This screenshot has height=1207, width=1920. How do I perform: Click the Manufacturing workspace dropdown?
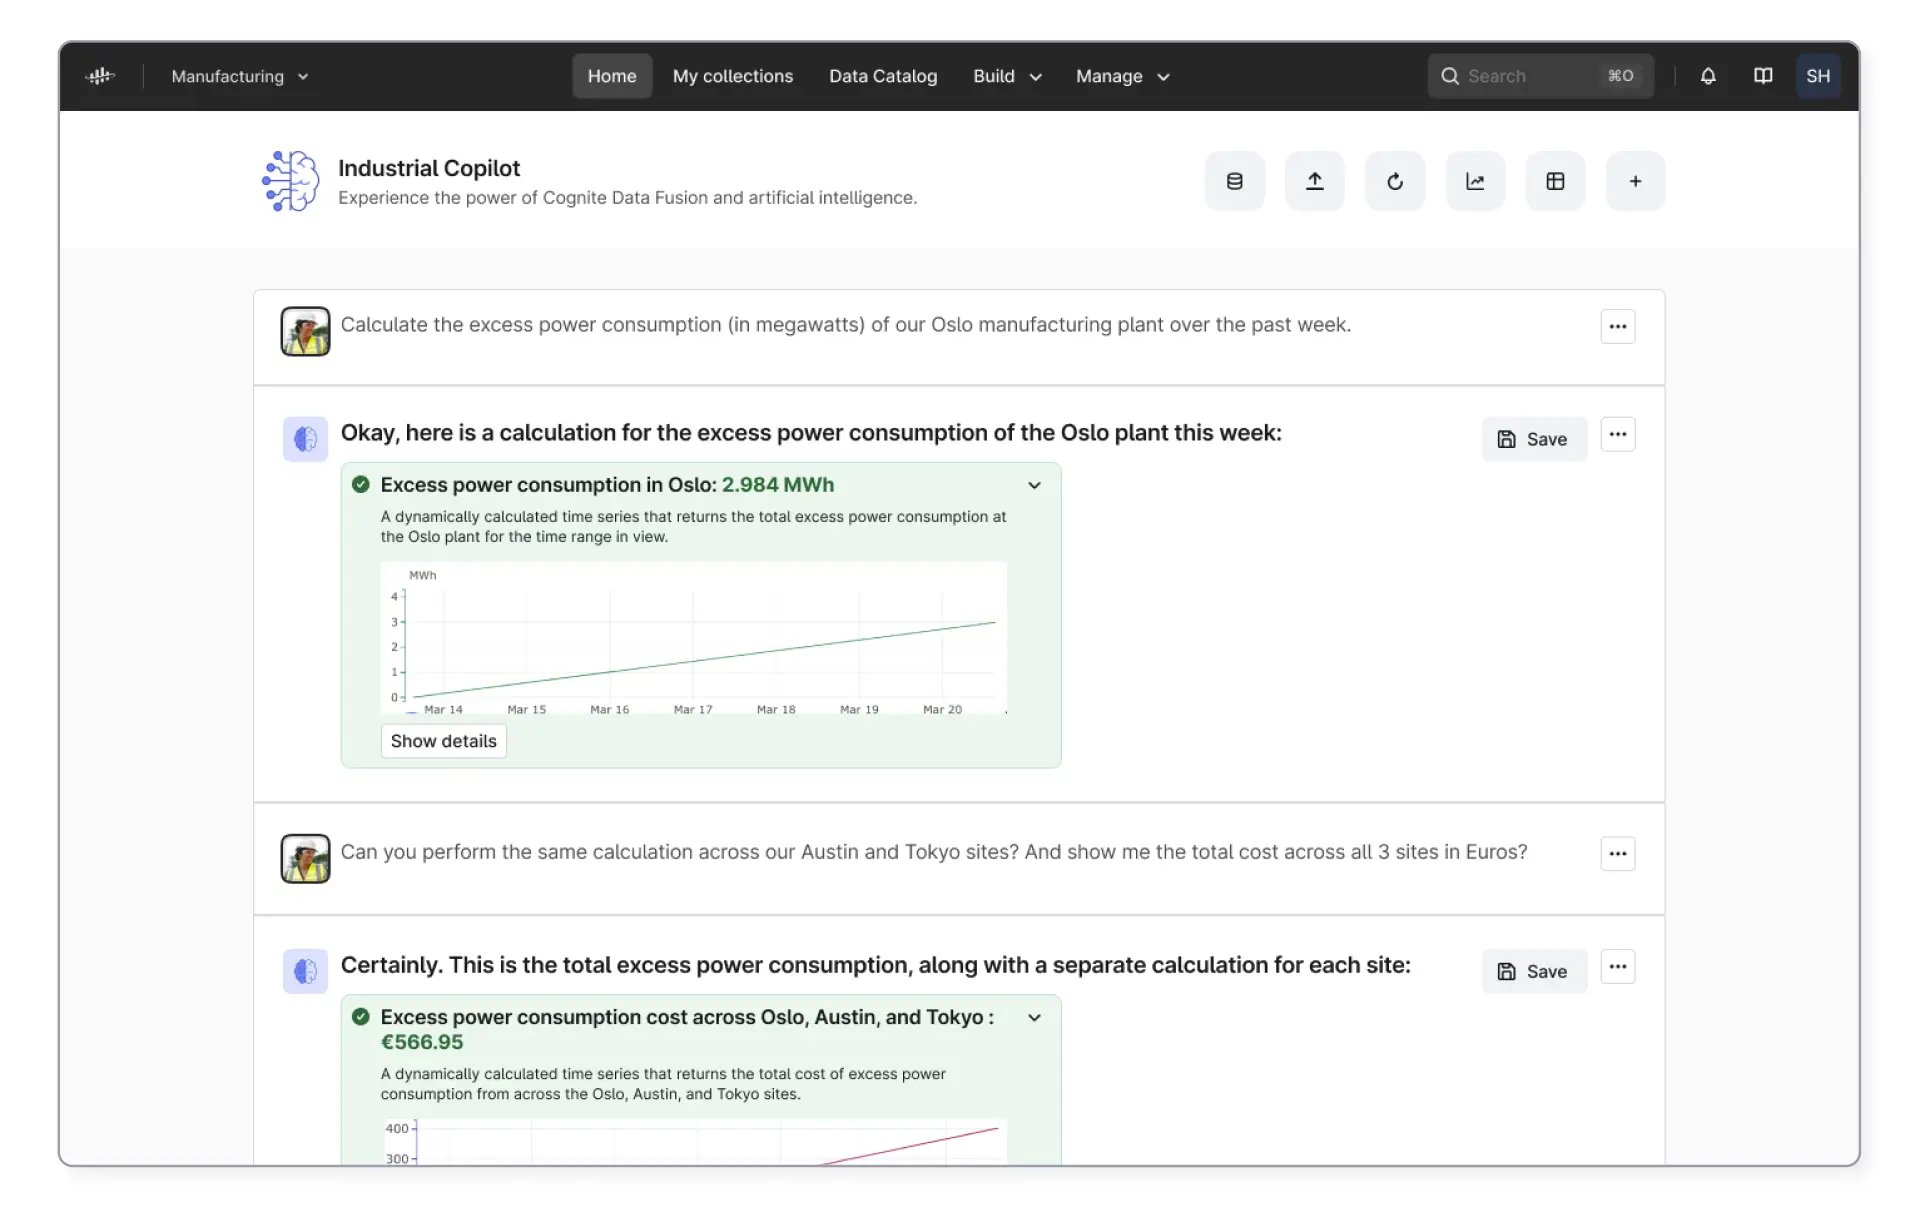point(238,76)
